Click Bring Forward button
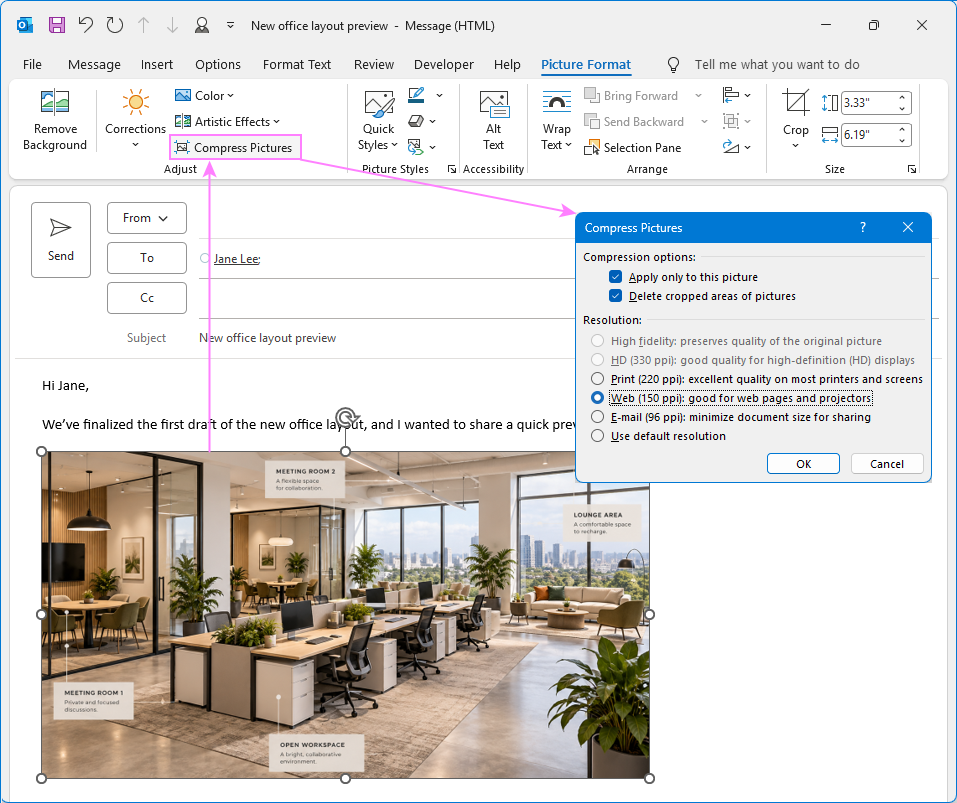Screen dimensions: 957x803 tap(632, 96)
